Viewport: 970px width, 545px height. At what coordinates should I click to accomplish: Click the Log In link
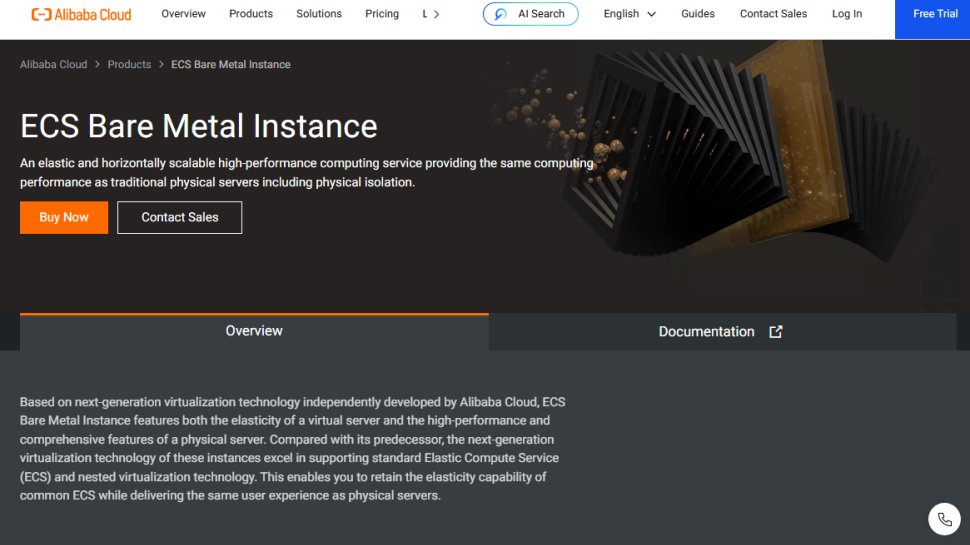click(846, 14)
